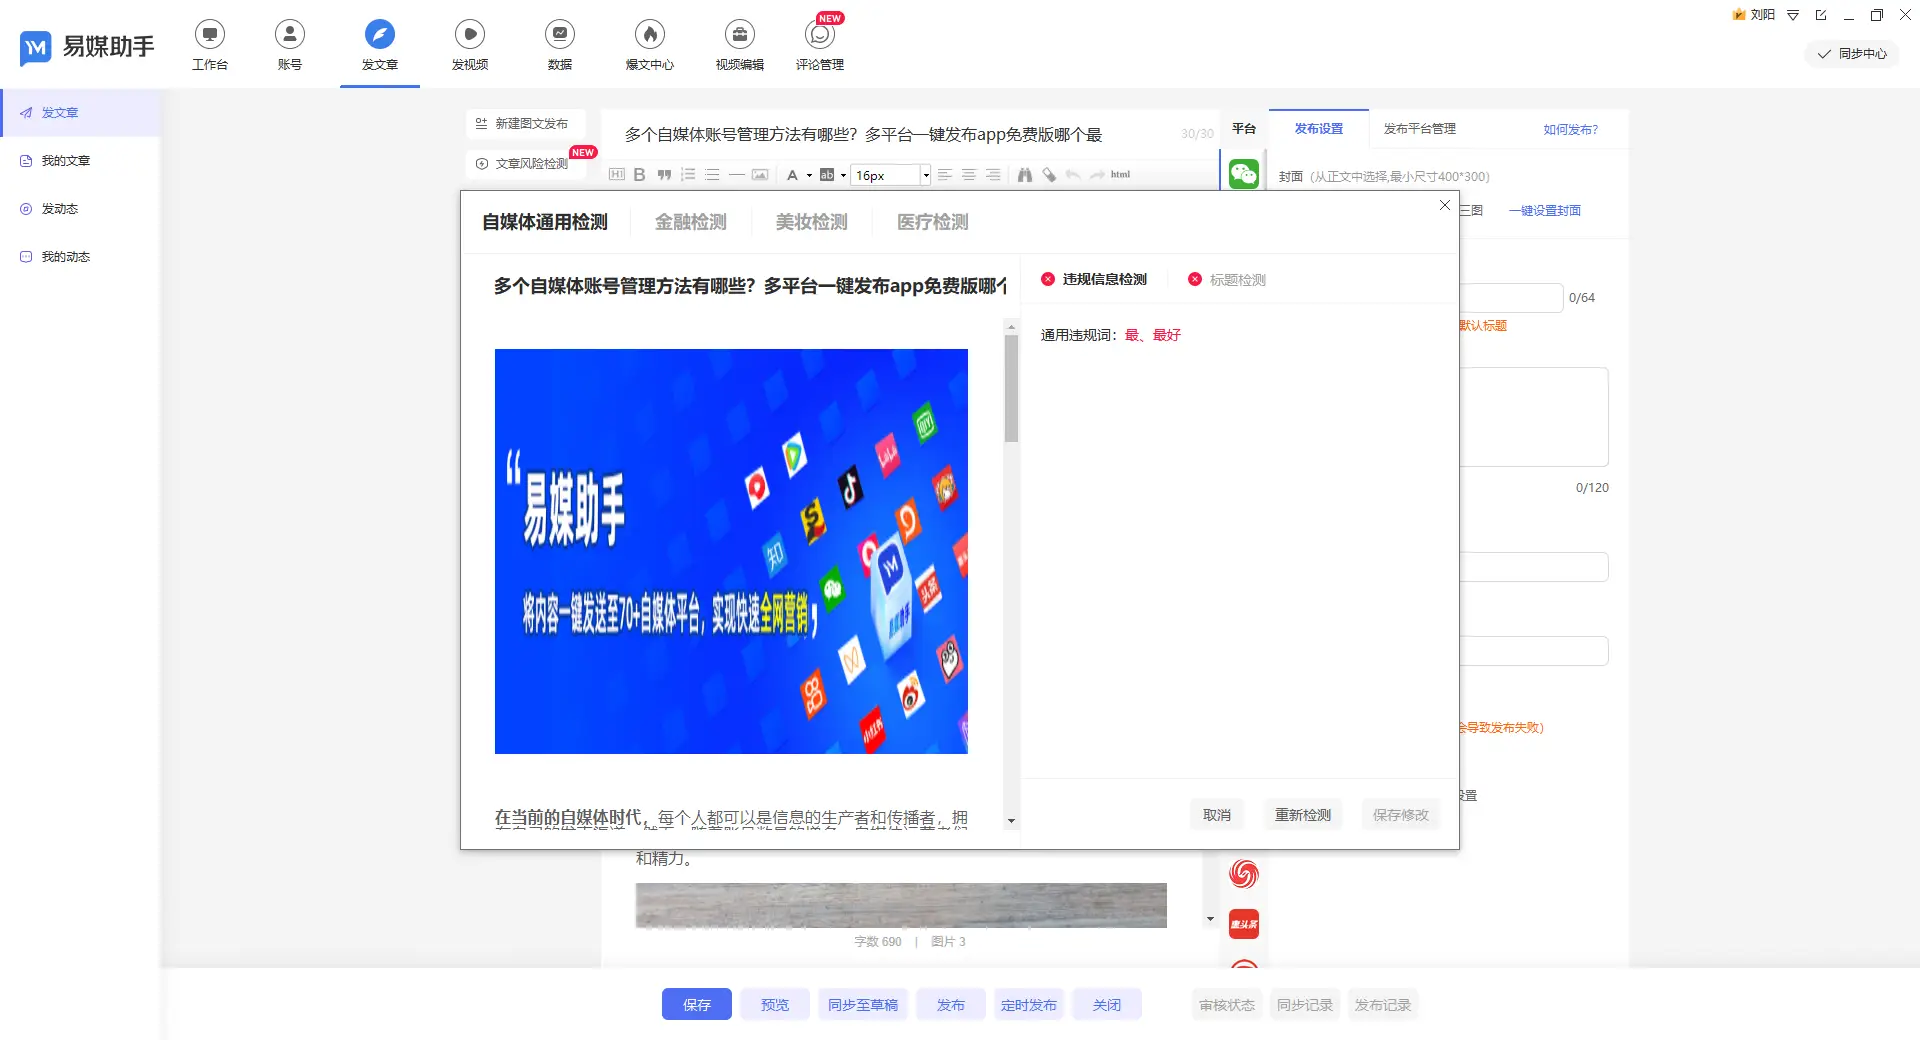Apply bold formatting in the editor toolbar
The image size is (1920, 1040).
pos(640,175)
